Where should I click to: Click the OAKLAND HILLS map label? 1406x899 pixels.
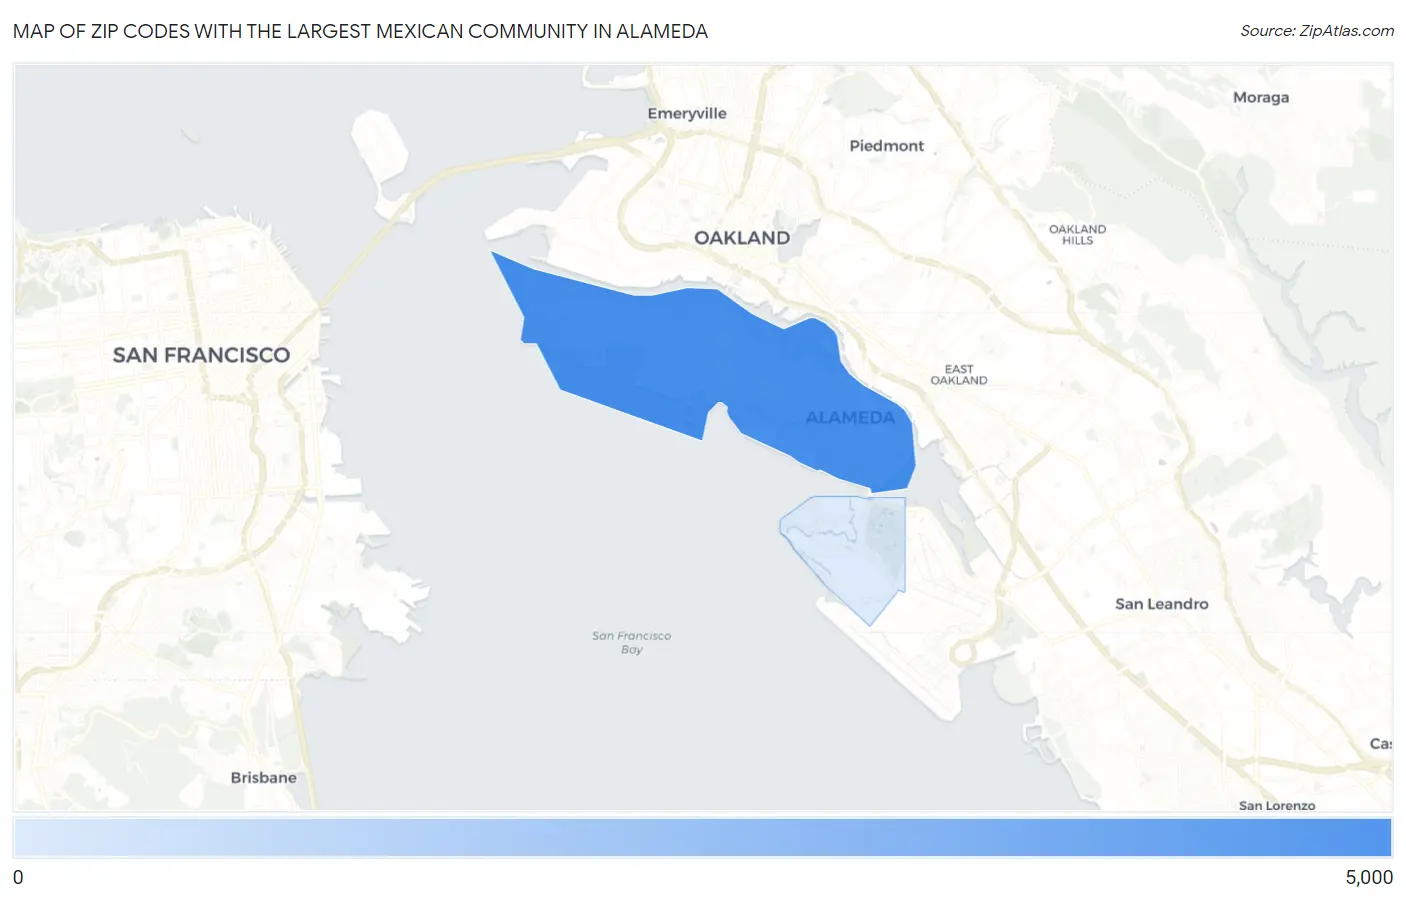(1078, 235)
